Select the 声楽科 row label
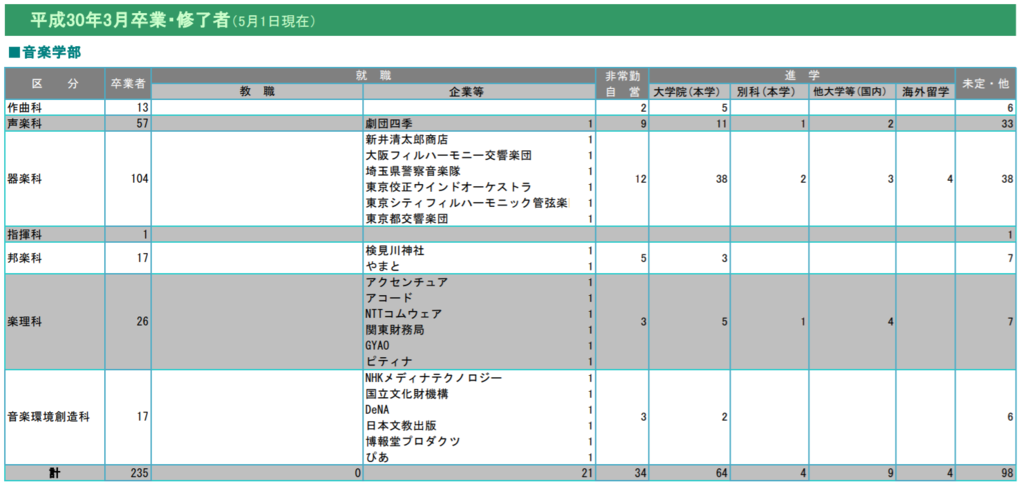1024x491 pixels. 24,123
